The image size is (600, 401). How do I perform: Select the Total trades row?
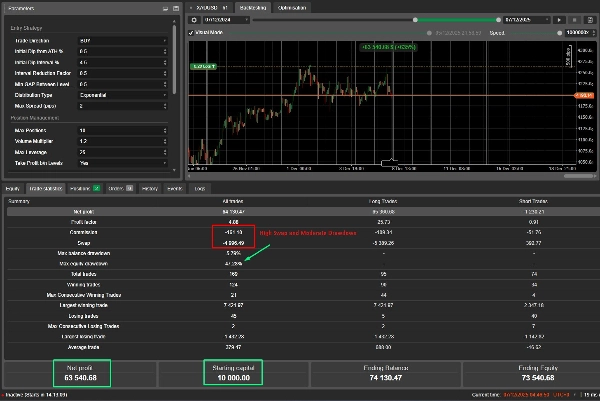click(x=302, y=274)
